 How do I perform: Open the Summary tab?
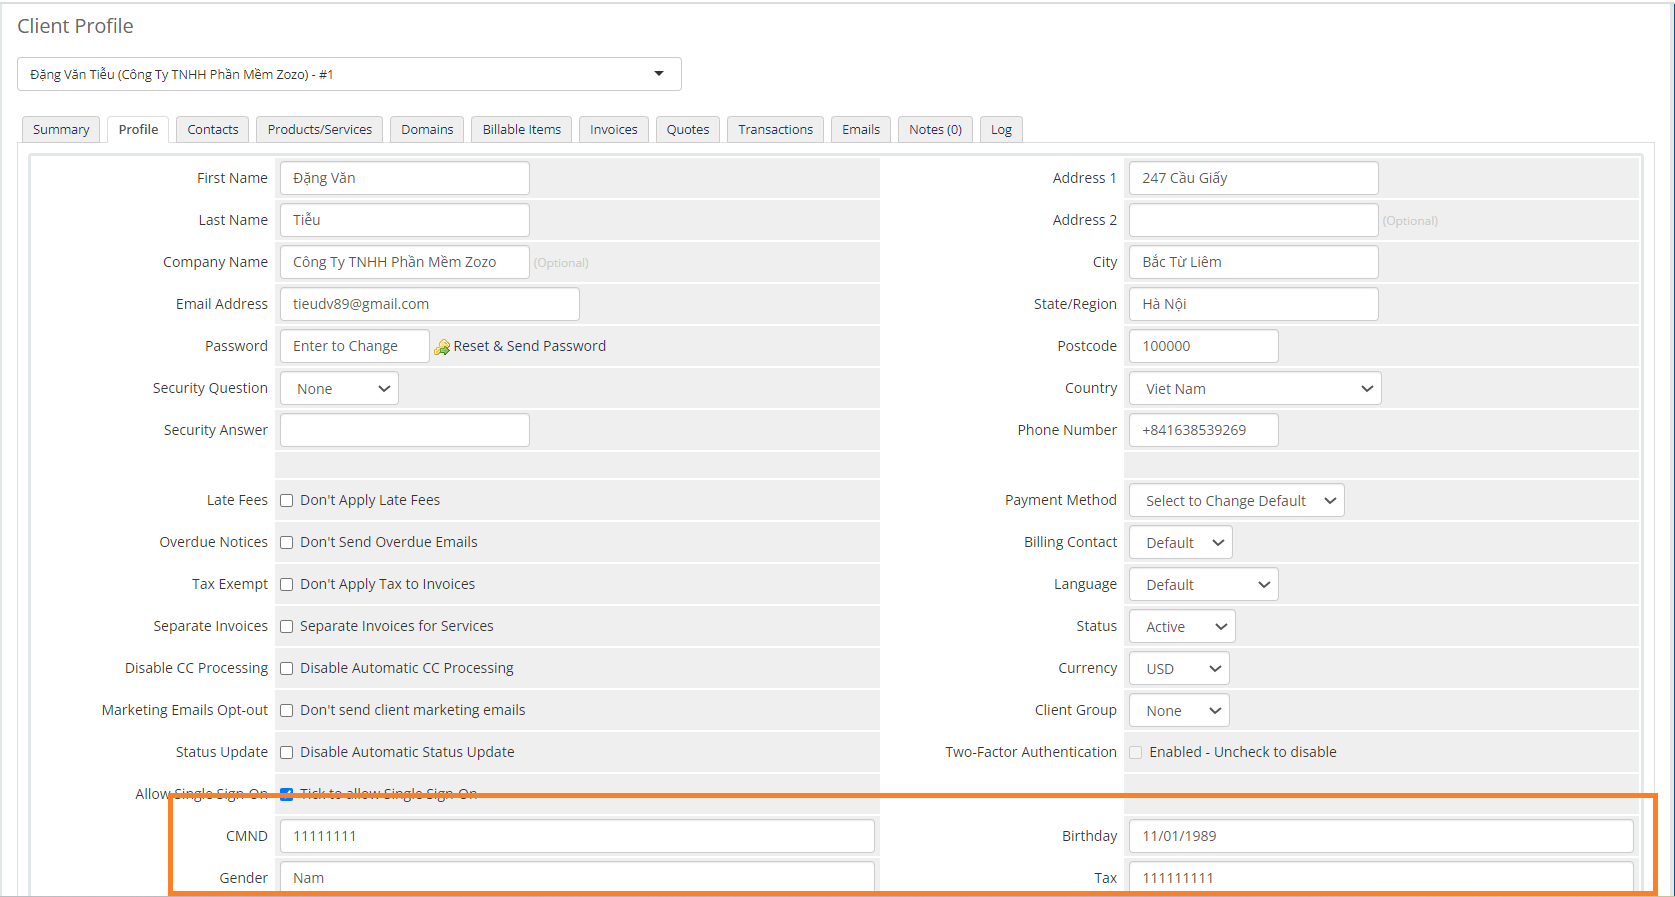(61, 129)
